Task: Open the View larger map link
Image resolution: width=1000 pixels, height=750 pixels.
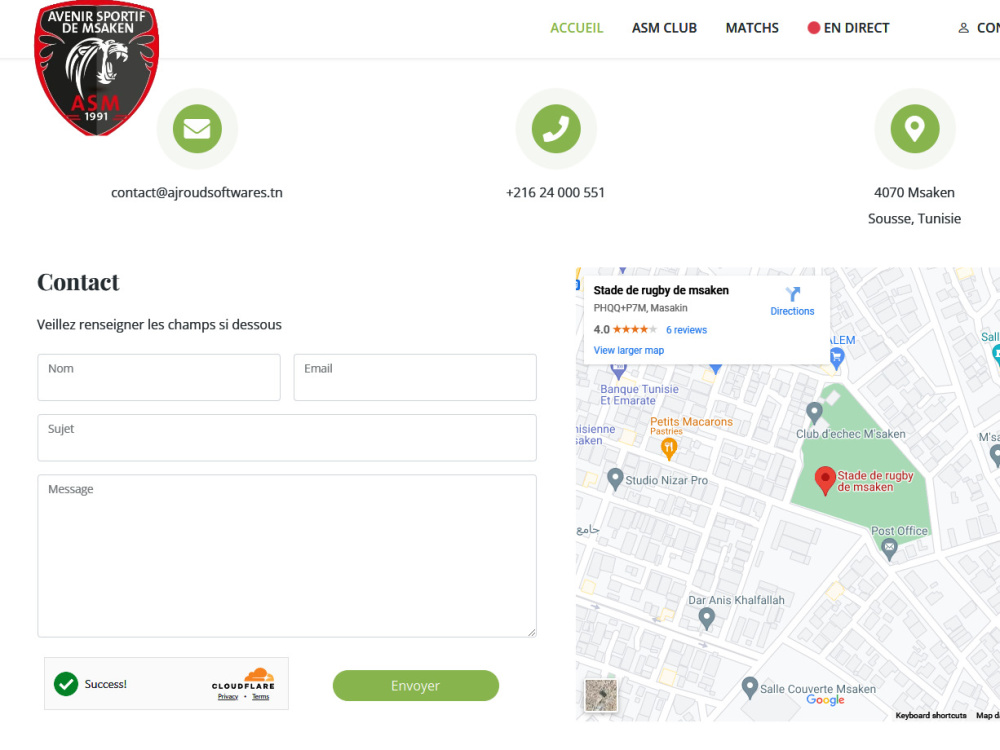Action: click(x=629, y=350)
